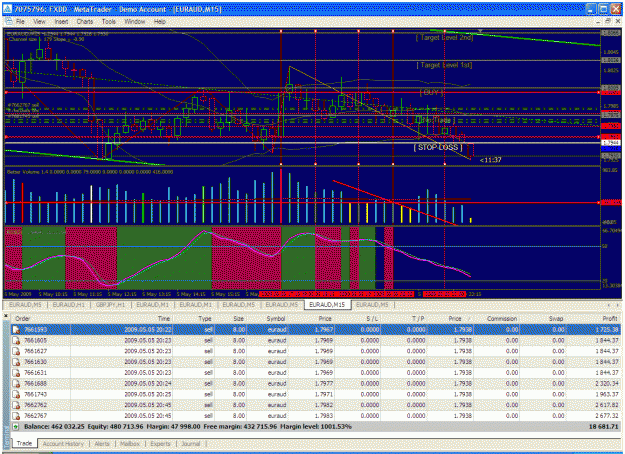Click the profit value 1 725.38
The height and width of the screenshot is (454, 625).
(607, 330)
